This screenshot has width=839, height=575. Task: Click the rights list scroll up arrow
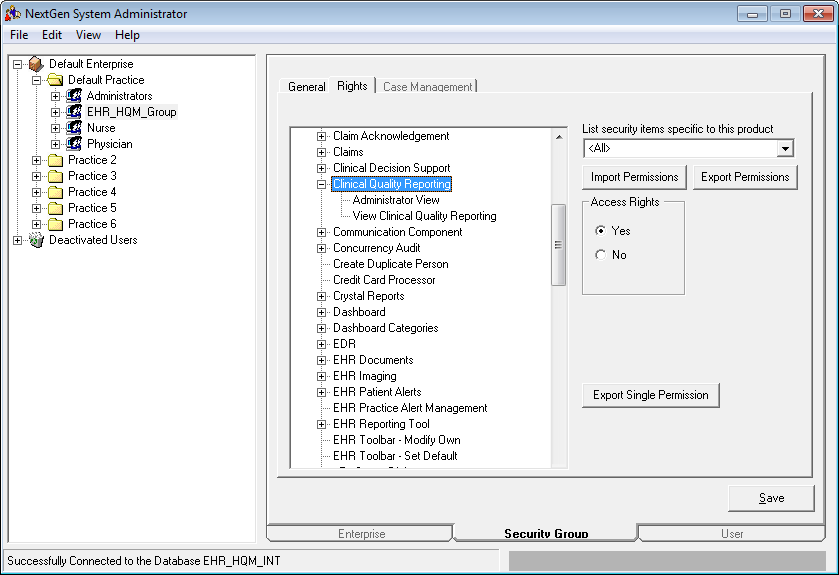click(x=559, y=137)
